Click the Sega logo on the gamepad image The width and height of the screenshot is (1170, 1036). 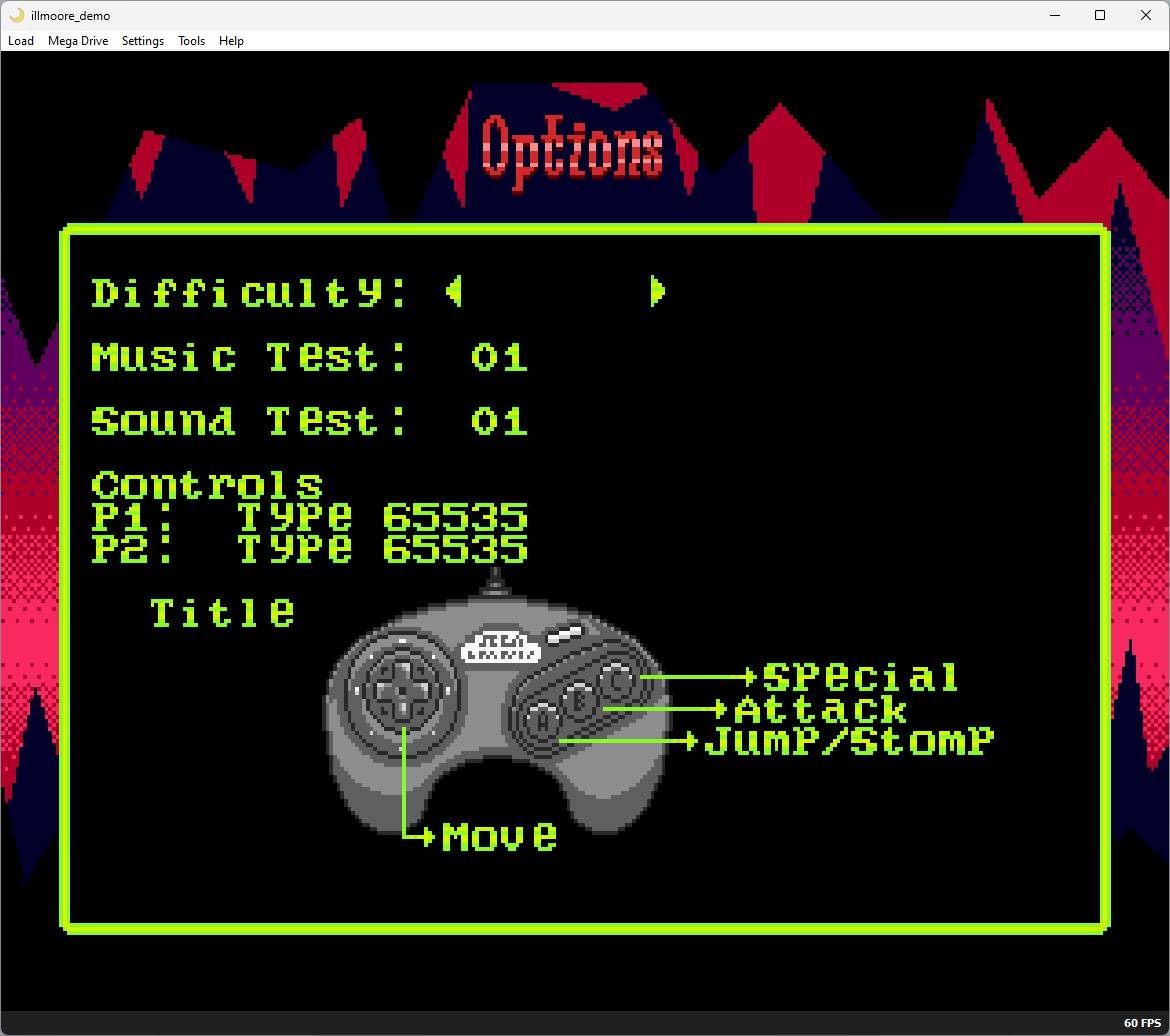tap(500, 648)
